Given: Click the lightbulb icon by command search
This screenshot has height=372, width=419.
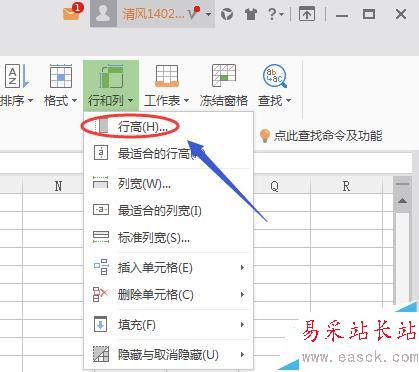Looking at the screenshot, I should point(265,136).
